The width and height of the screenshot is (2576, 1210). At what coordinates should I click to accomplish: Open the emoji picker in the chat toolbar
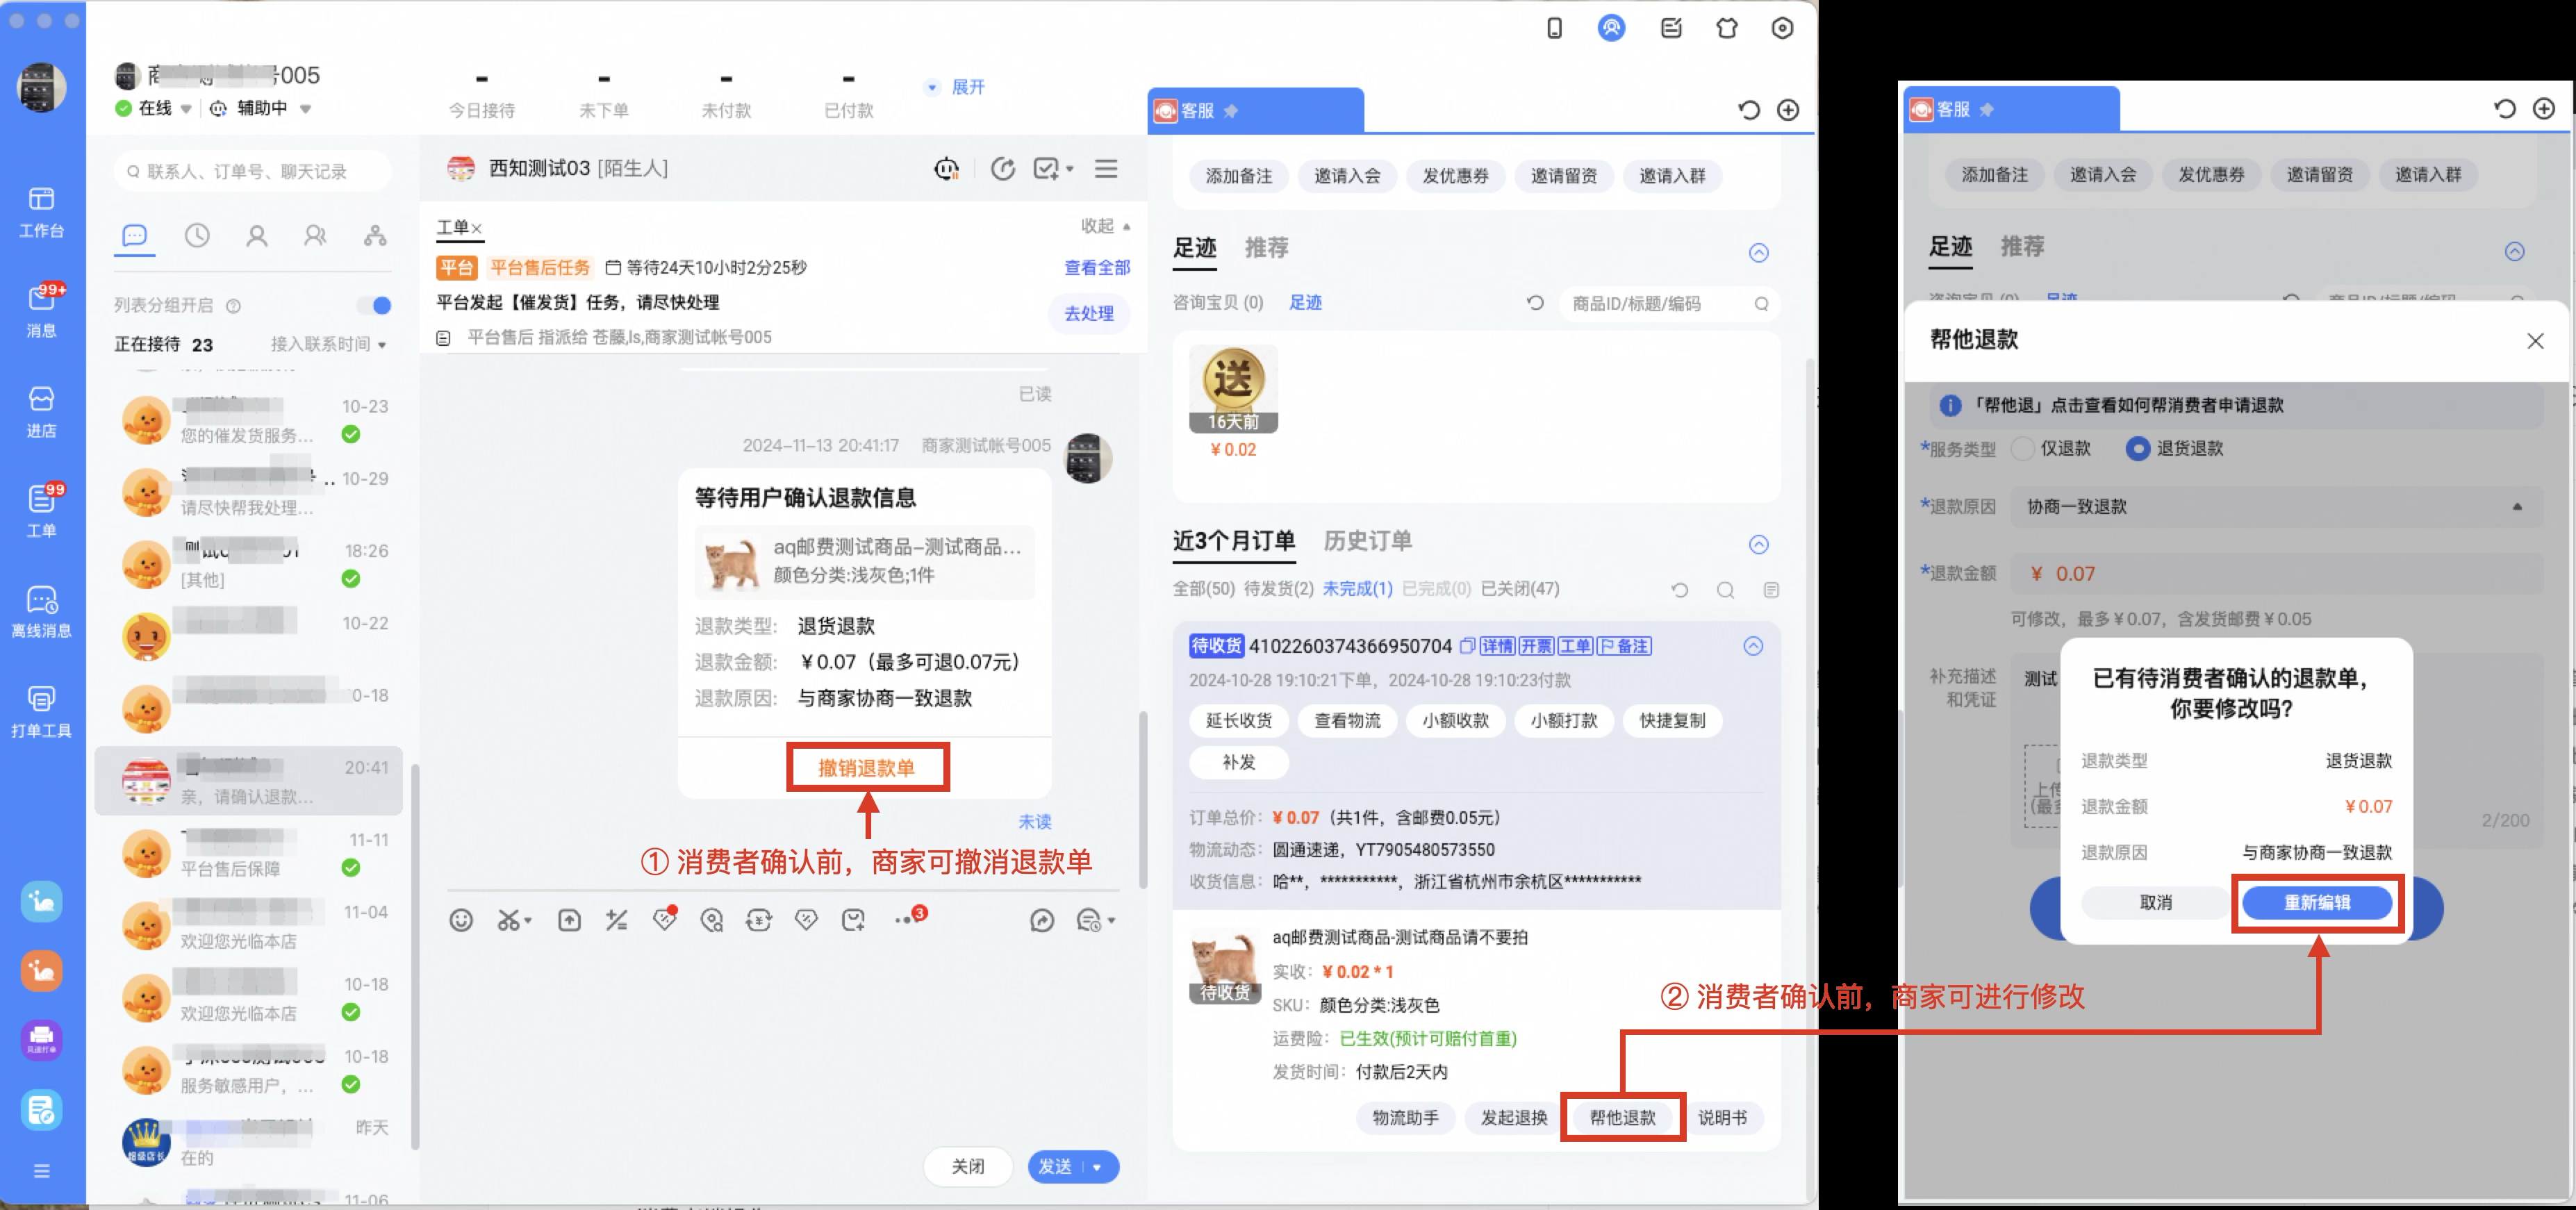pos(461,920)
